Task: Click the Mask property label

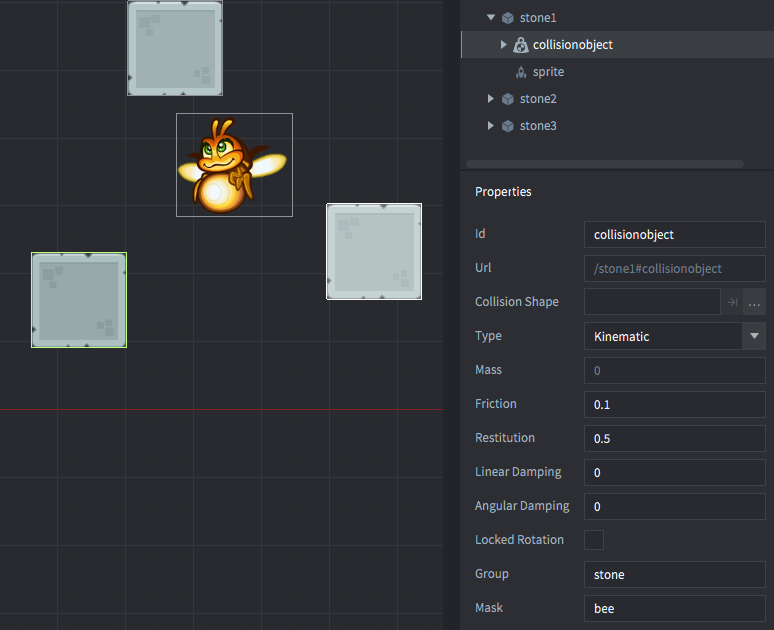Action: tap(489, 608)
